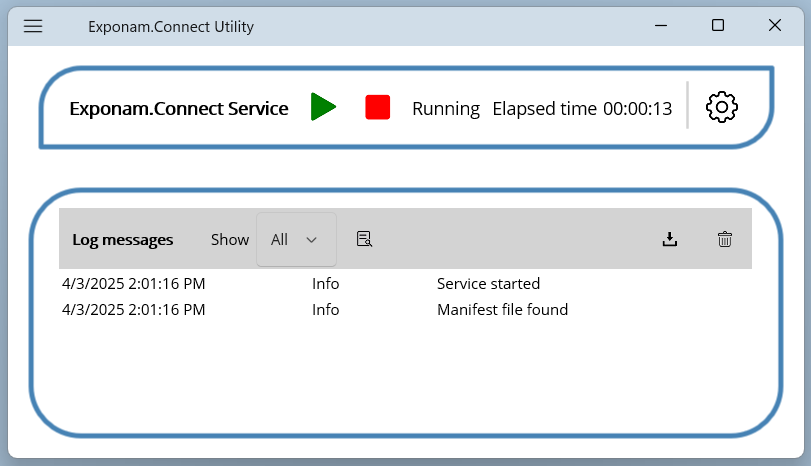The width and height of the screenshot is (811, 466).
Task: Click Info level in 'Service started' row
Action: (325, 283)
